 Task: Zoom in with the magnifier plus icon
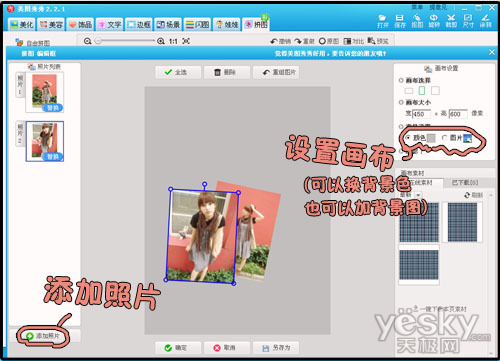click(x=161, y=41)
